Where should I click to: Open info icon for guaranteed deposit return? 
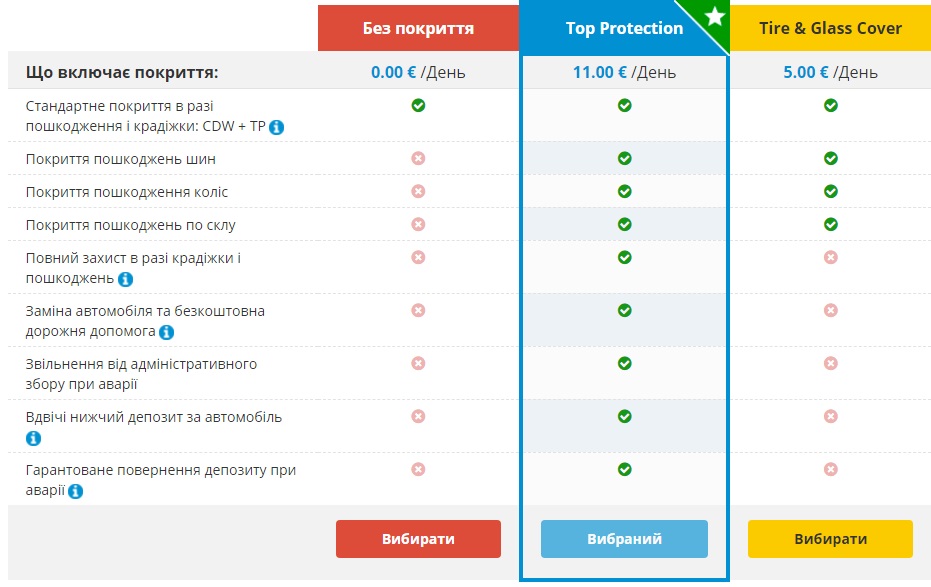[75, 491]
